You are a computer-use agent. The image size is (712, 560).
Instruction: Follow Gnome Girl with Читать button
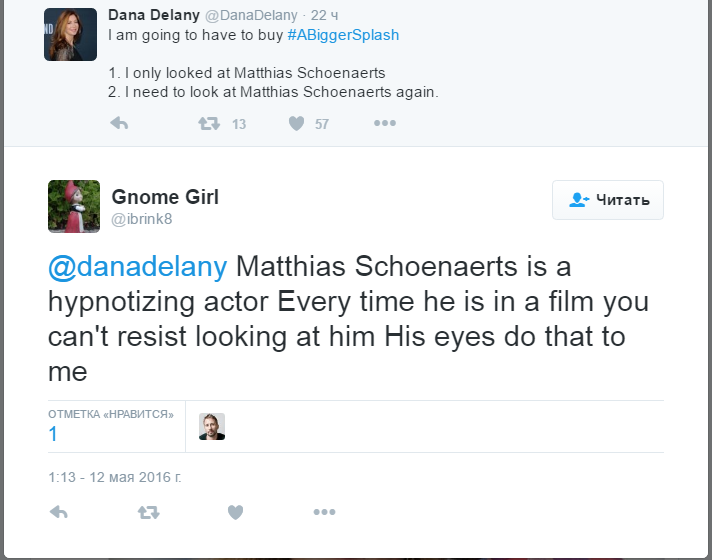(607, 200)
